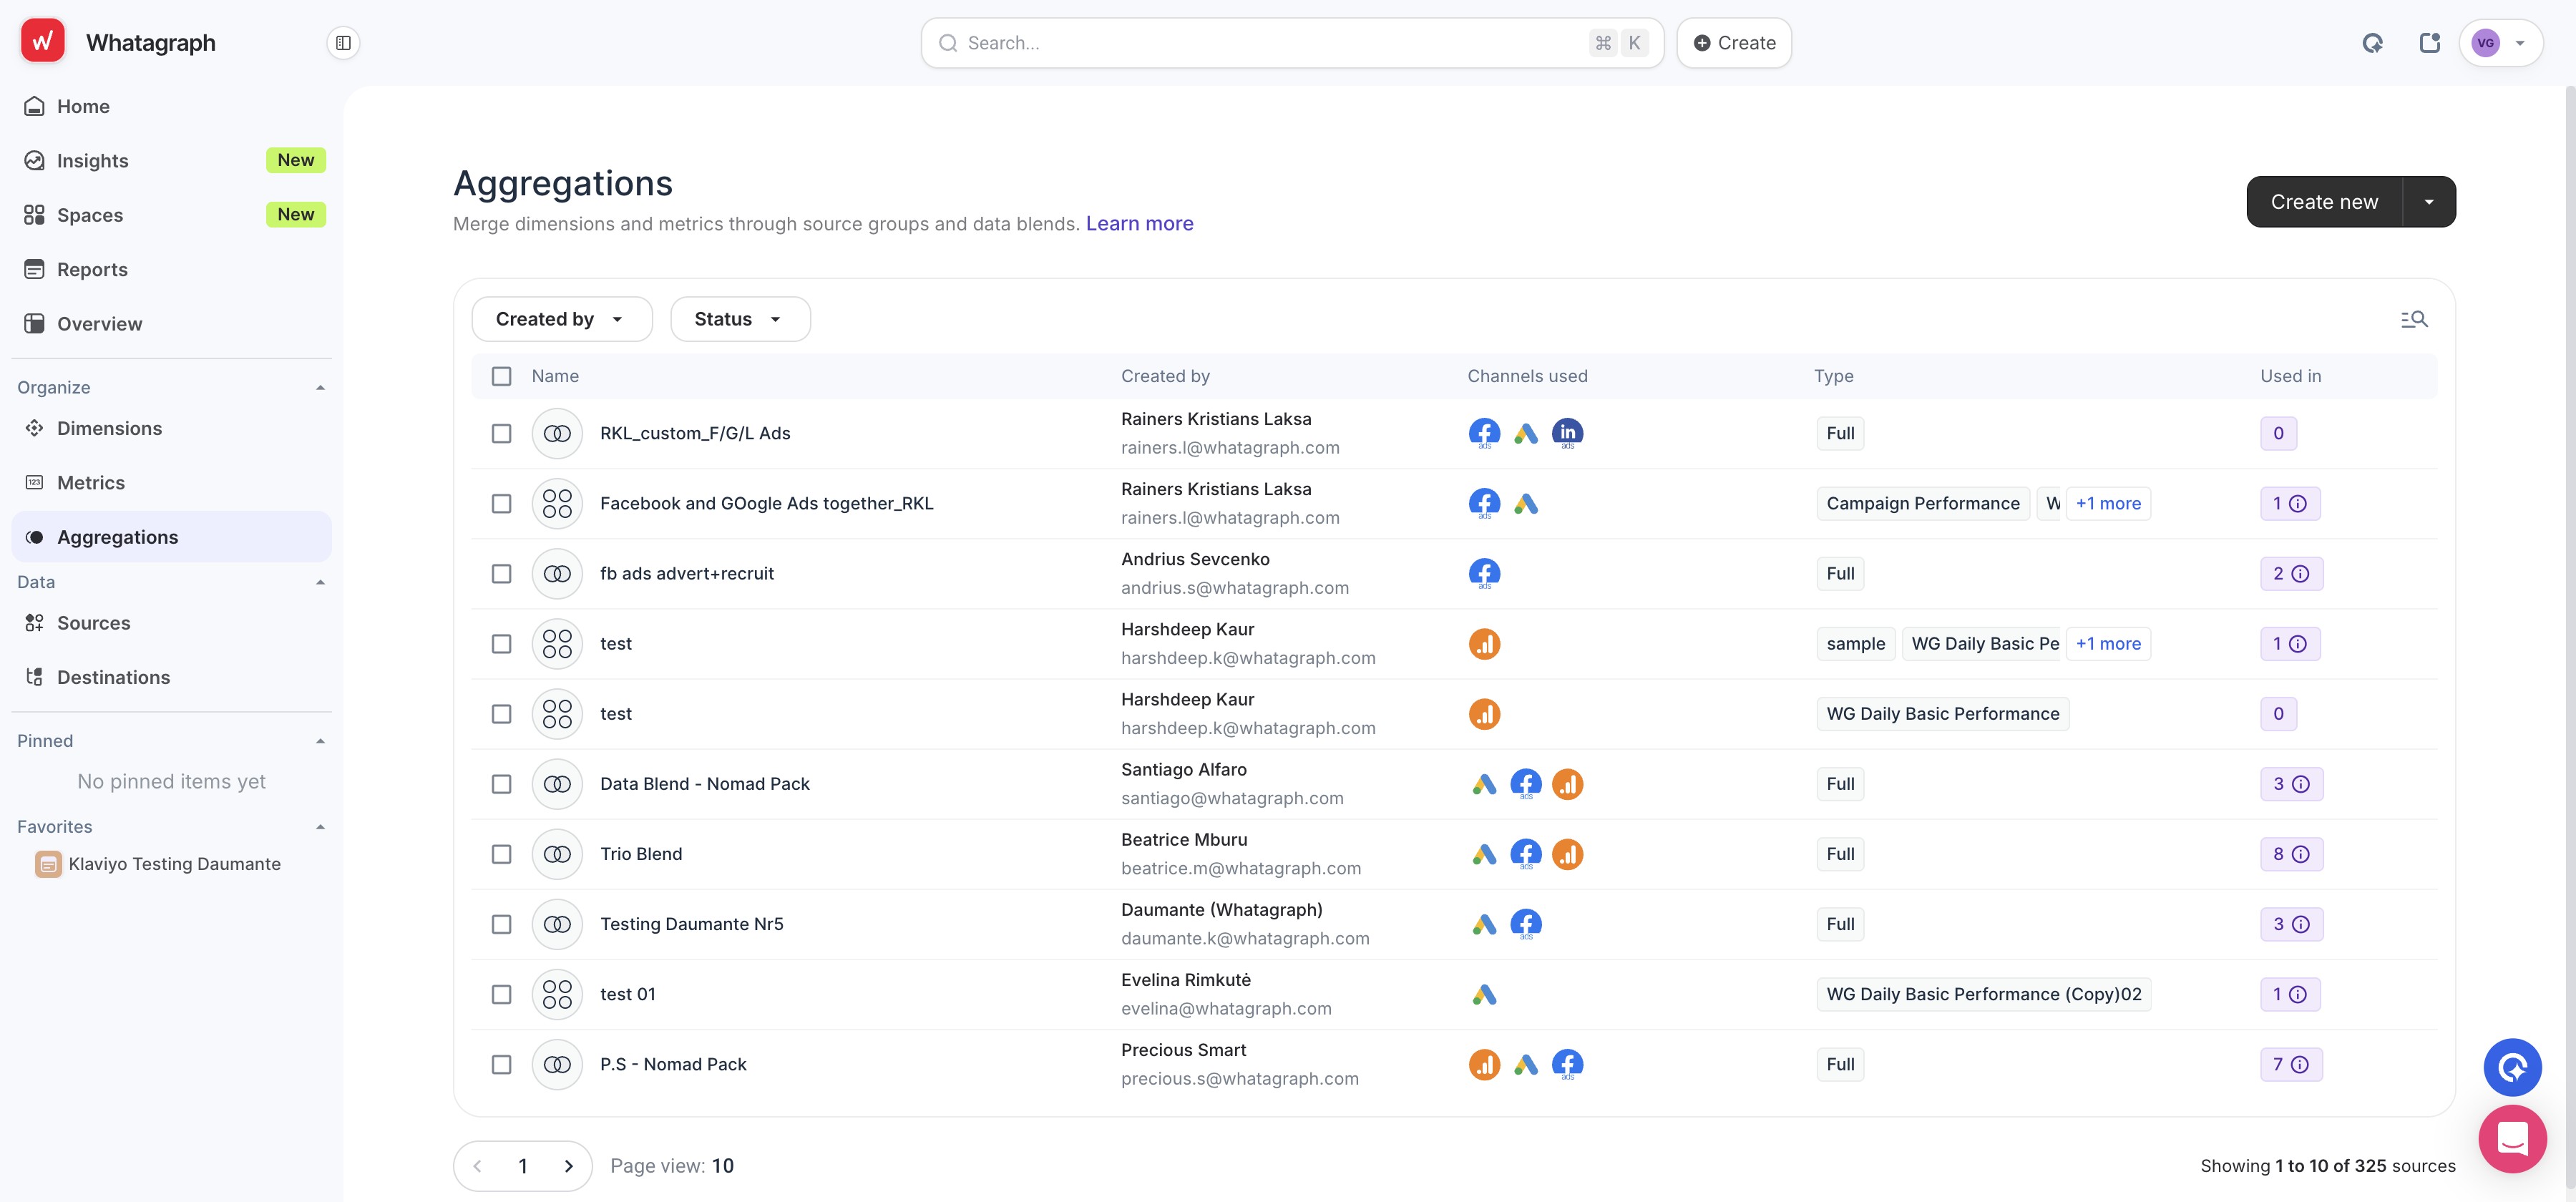
Task: Open Reports in the sidebar
Action: (171, 269)
